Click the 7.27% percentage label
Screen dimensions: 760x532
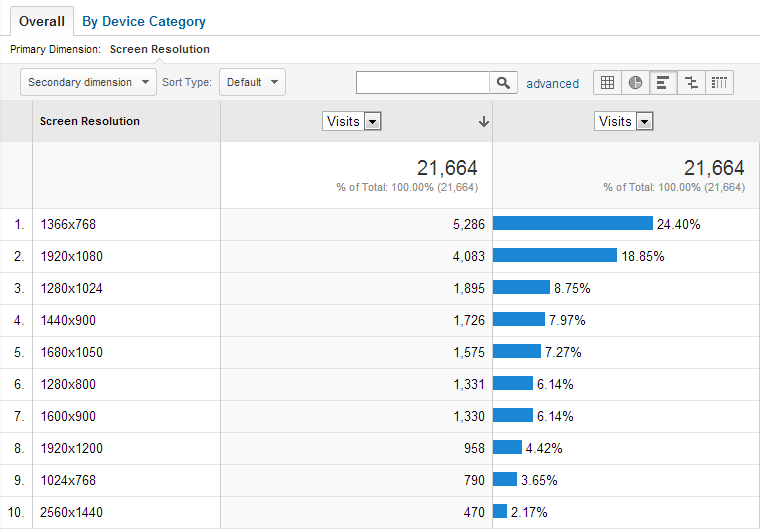point(563,352)
